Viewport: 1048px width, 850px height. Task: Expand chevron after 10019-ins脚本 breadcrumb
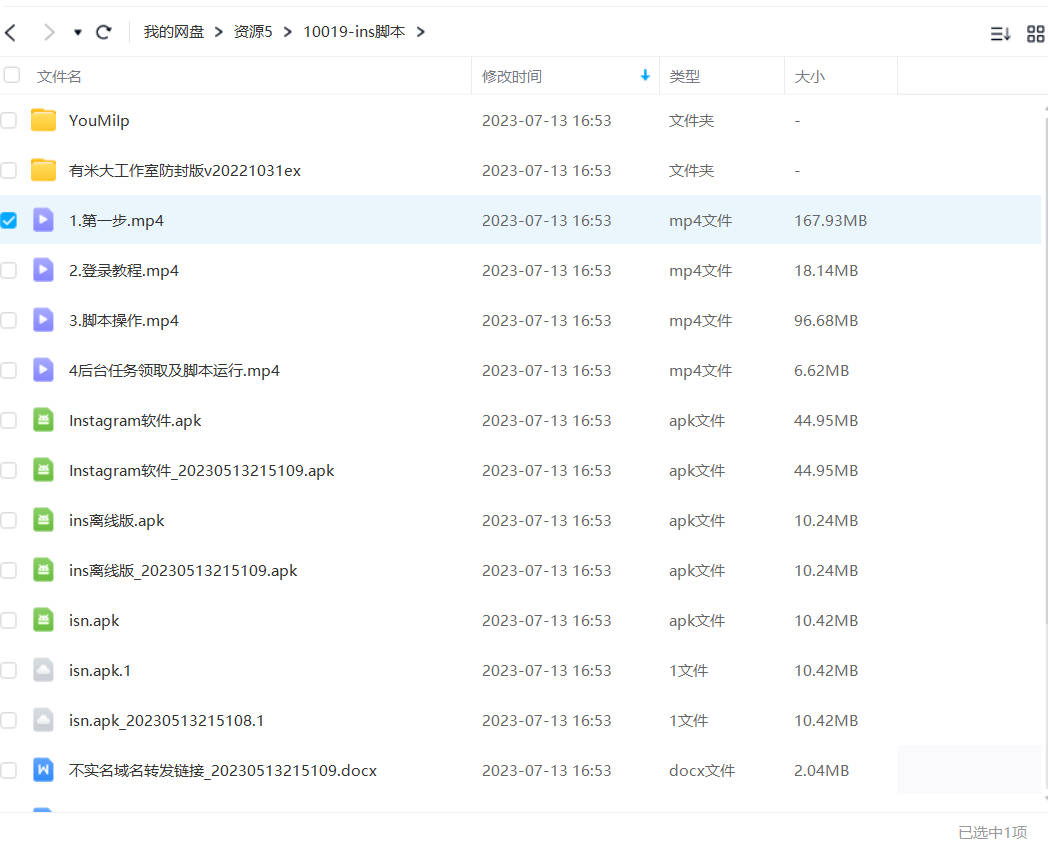pos(420,32)
